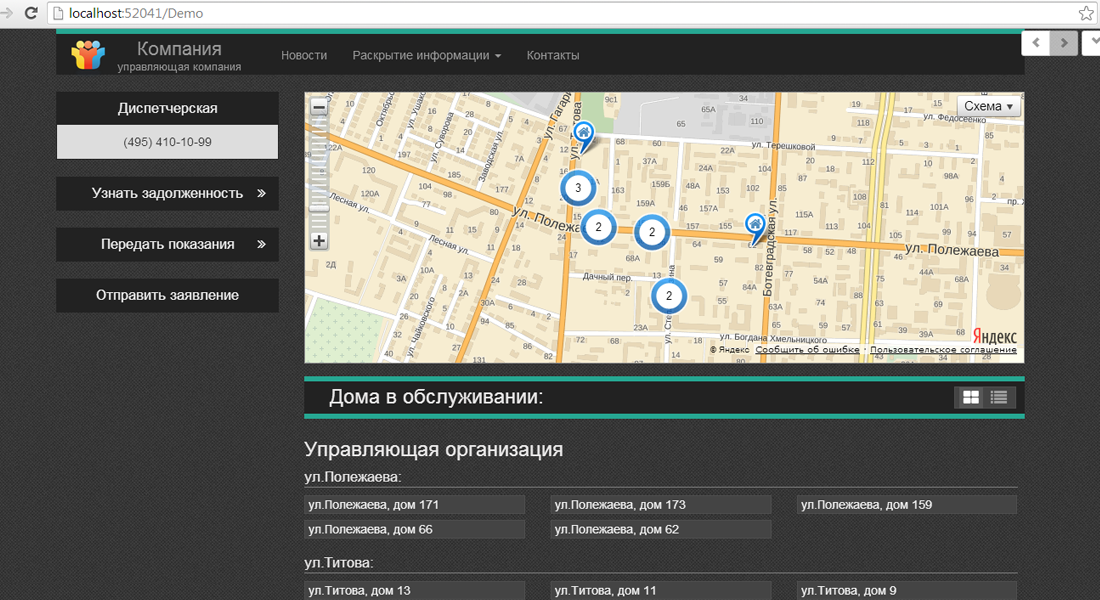Click the house marker near ул. Гагарина

point(584,134)
